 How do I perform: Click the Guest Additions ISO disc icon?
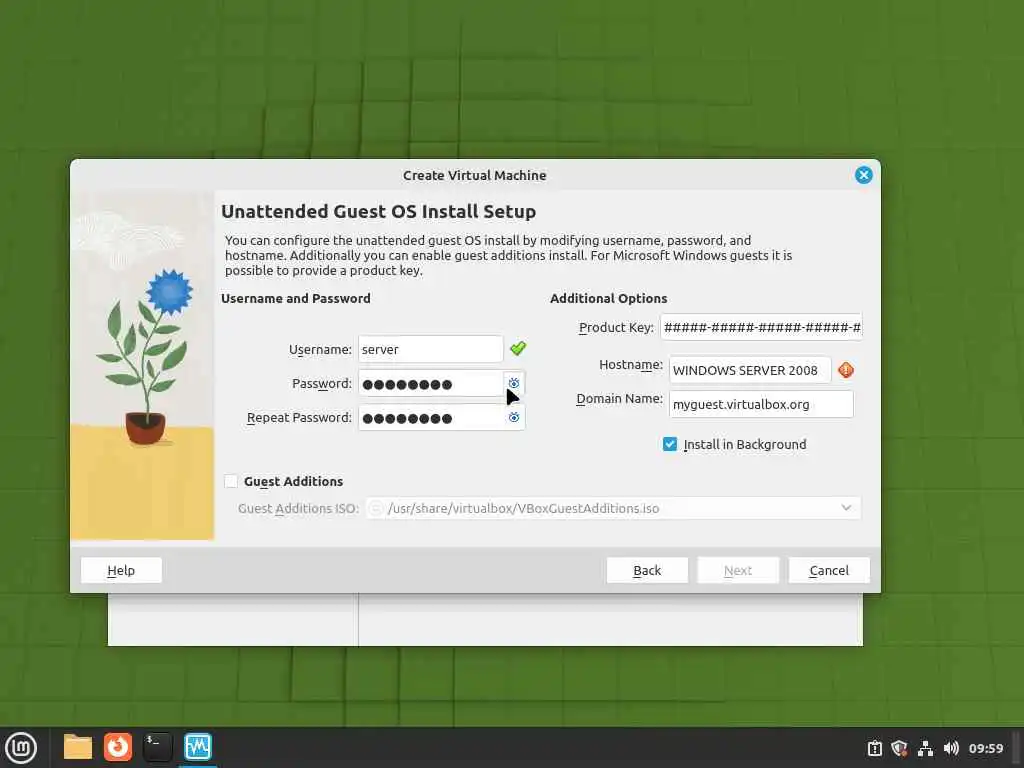coord(376,508)
